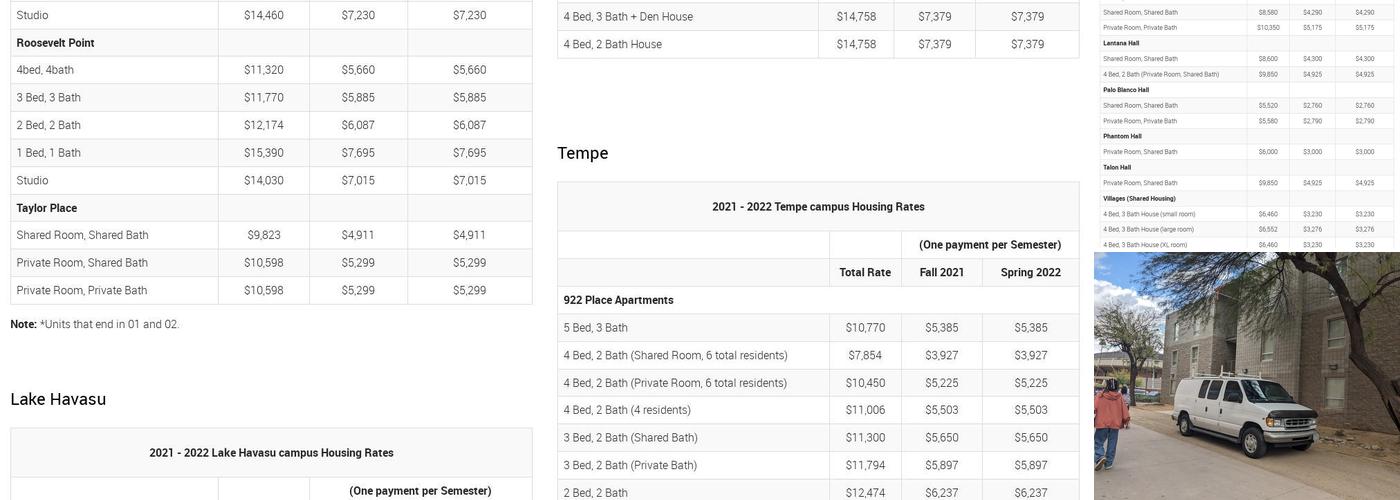Click the $9,823 total rate cell

[x=264, y=235]
